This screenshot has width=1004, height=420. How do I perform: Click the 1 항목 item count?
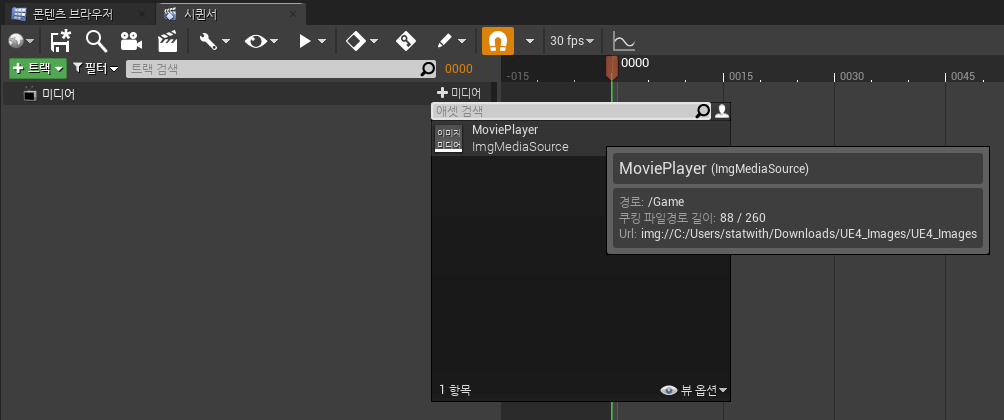pos(455,389)
